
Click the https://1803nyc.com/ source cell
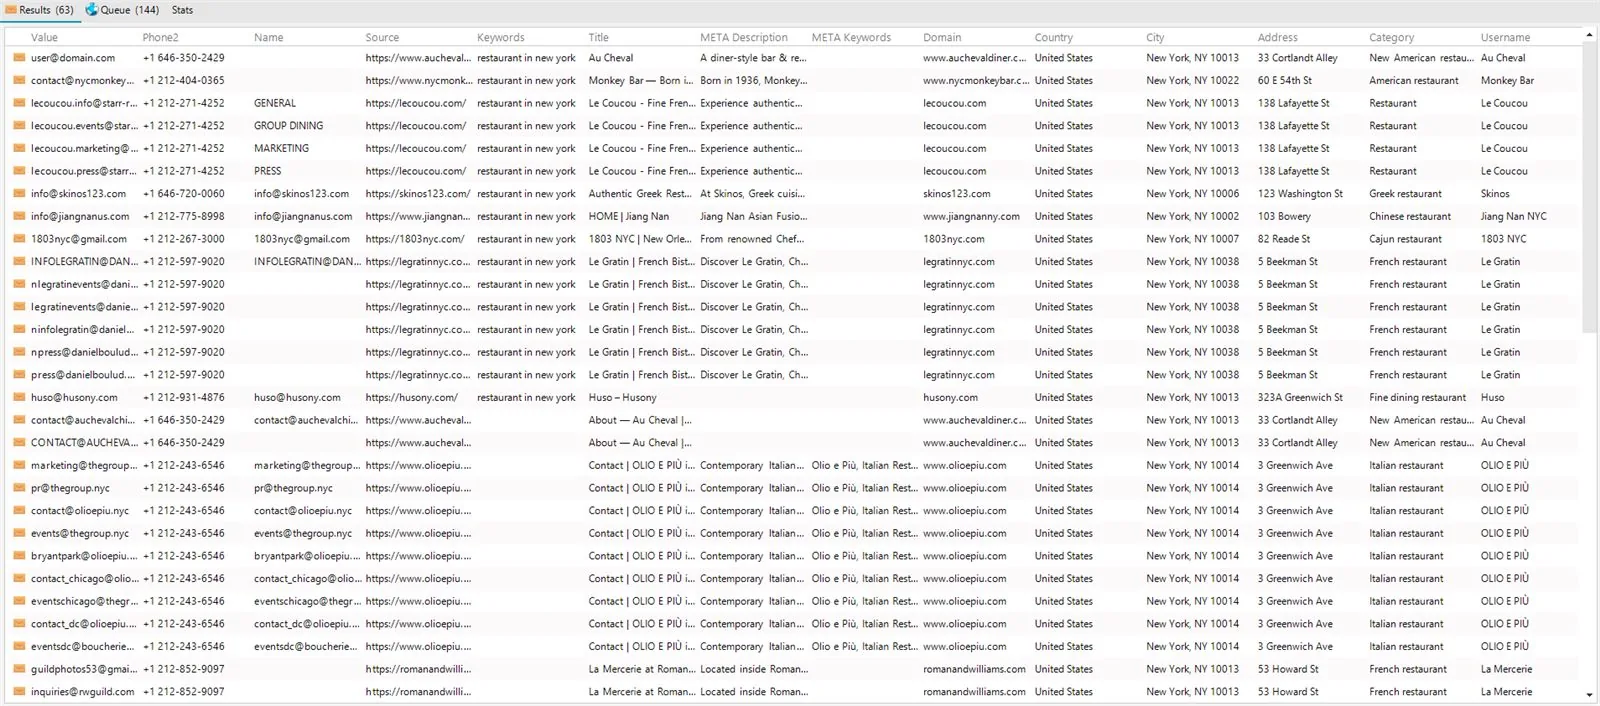pos(415,239)
